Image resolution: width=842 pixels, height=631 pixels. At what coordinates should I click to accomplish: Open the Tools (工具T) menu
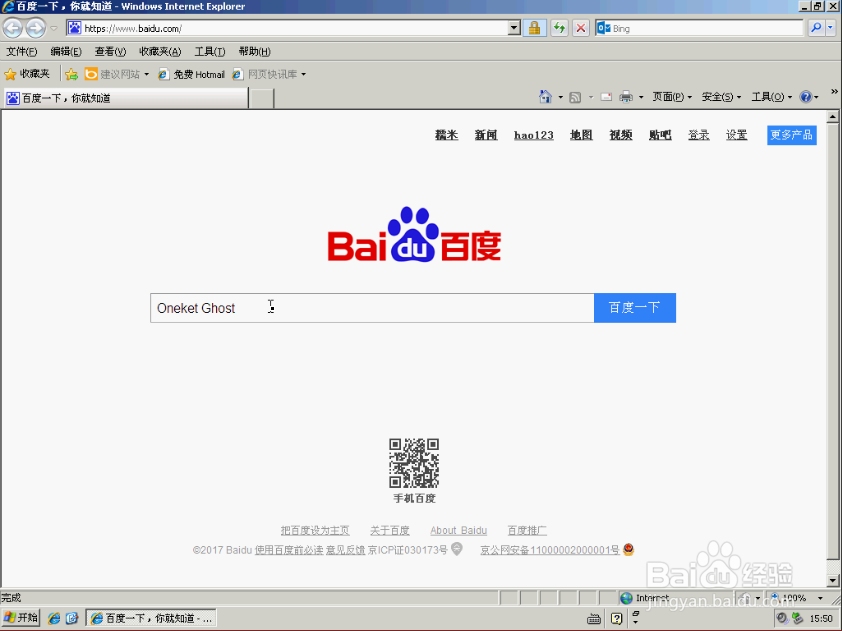[x=209, y=52]
